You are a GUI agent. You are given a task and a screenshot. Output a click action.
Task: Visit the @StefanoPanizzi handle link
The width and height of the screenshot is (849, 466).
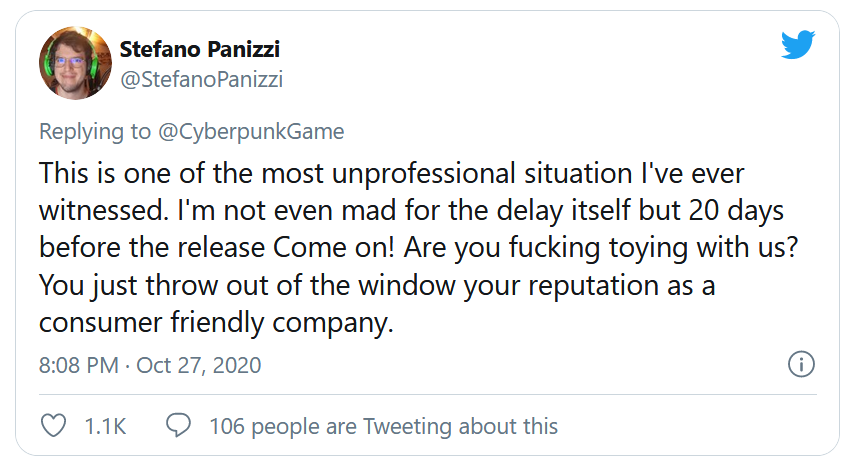click(201, 80)
